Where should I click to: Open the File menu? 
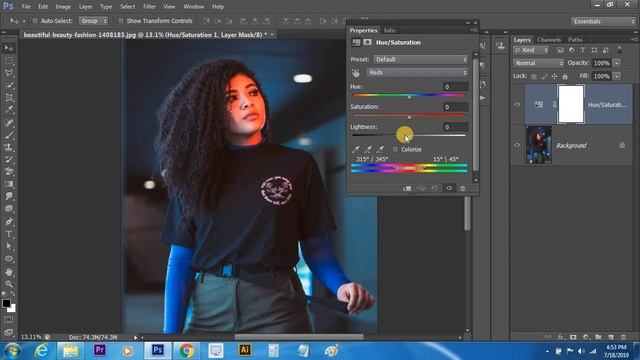tap(26, 7)
